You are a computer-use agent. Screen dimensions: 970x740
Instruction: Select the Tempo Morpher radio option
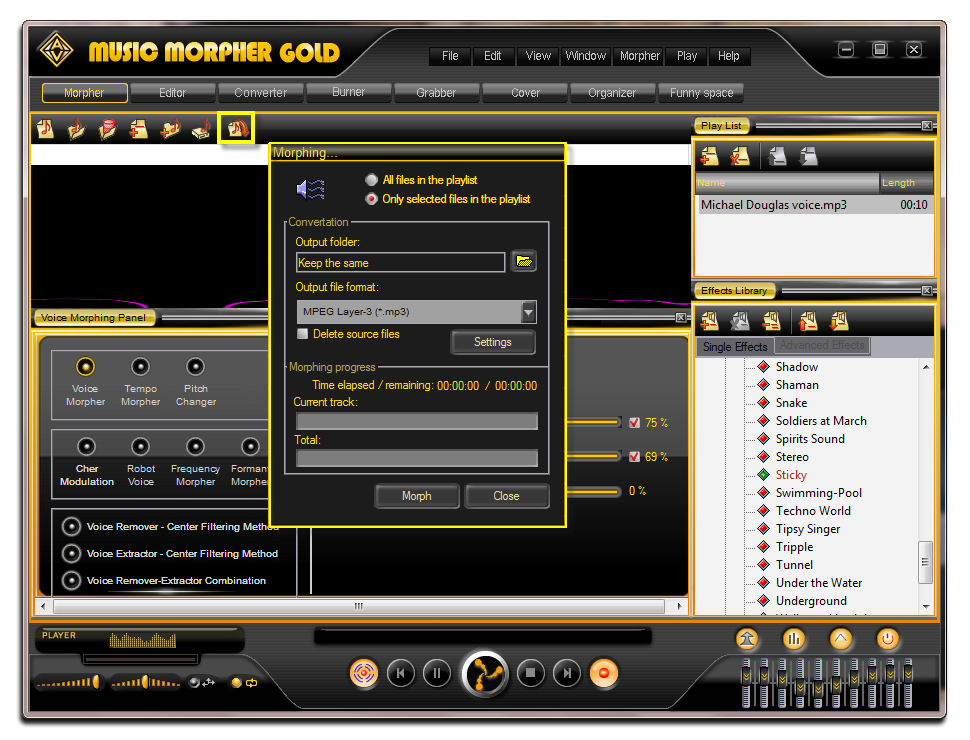coord(140,367)
